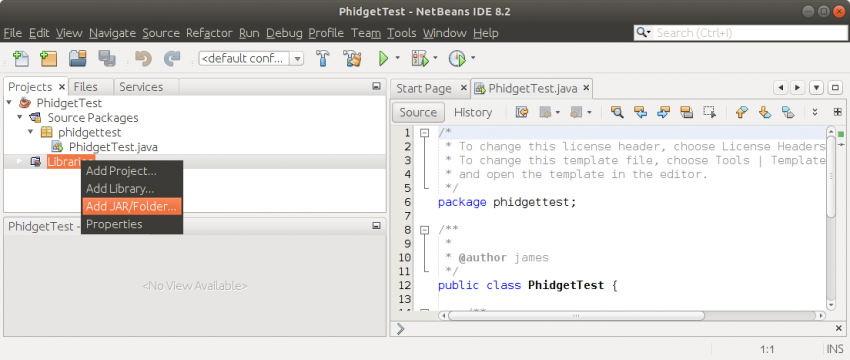Minimize the PhidgetTest Navigator panel
The image size is (850, 360).
(376, 226)
